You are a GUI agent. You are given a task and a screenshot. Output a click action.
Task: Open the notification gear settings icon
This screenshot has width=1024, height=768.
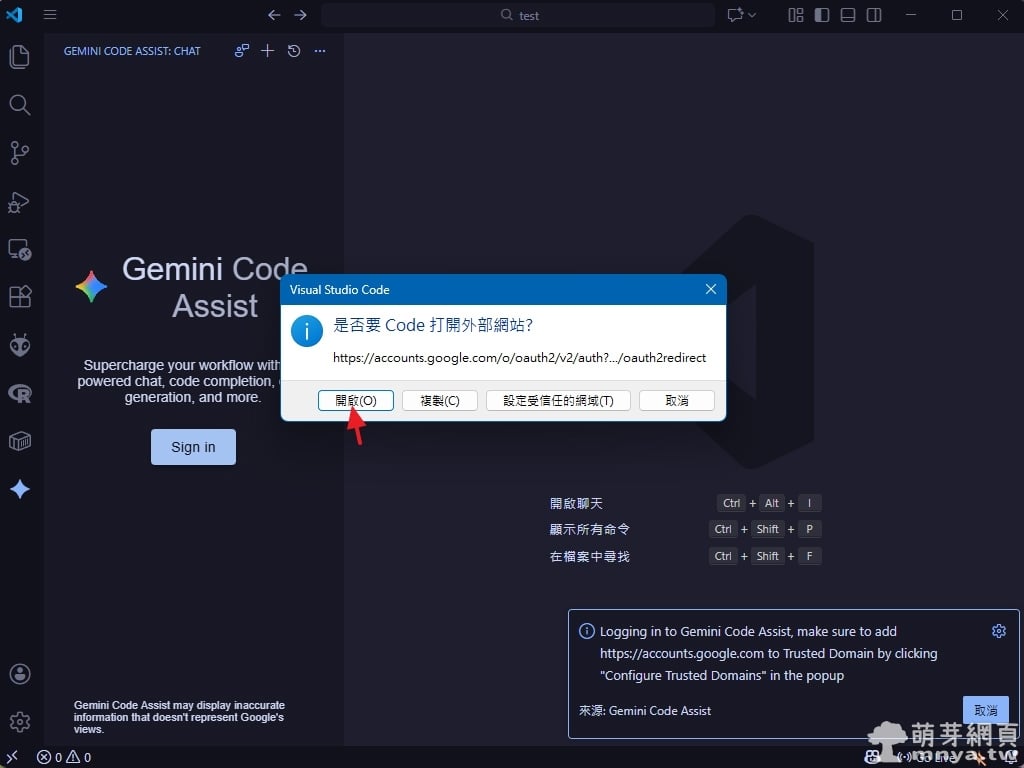click(998, 631)
